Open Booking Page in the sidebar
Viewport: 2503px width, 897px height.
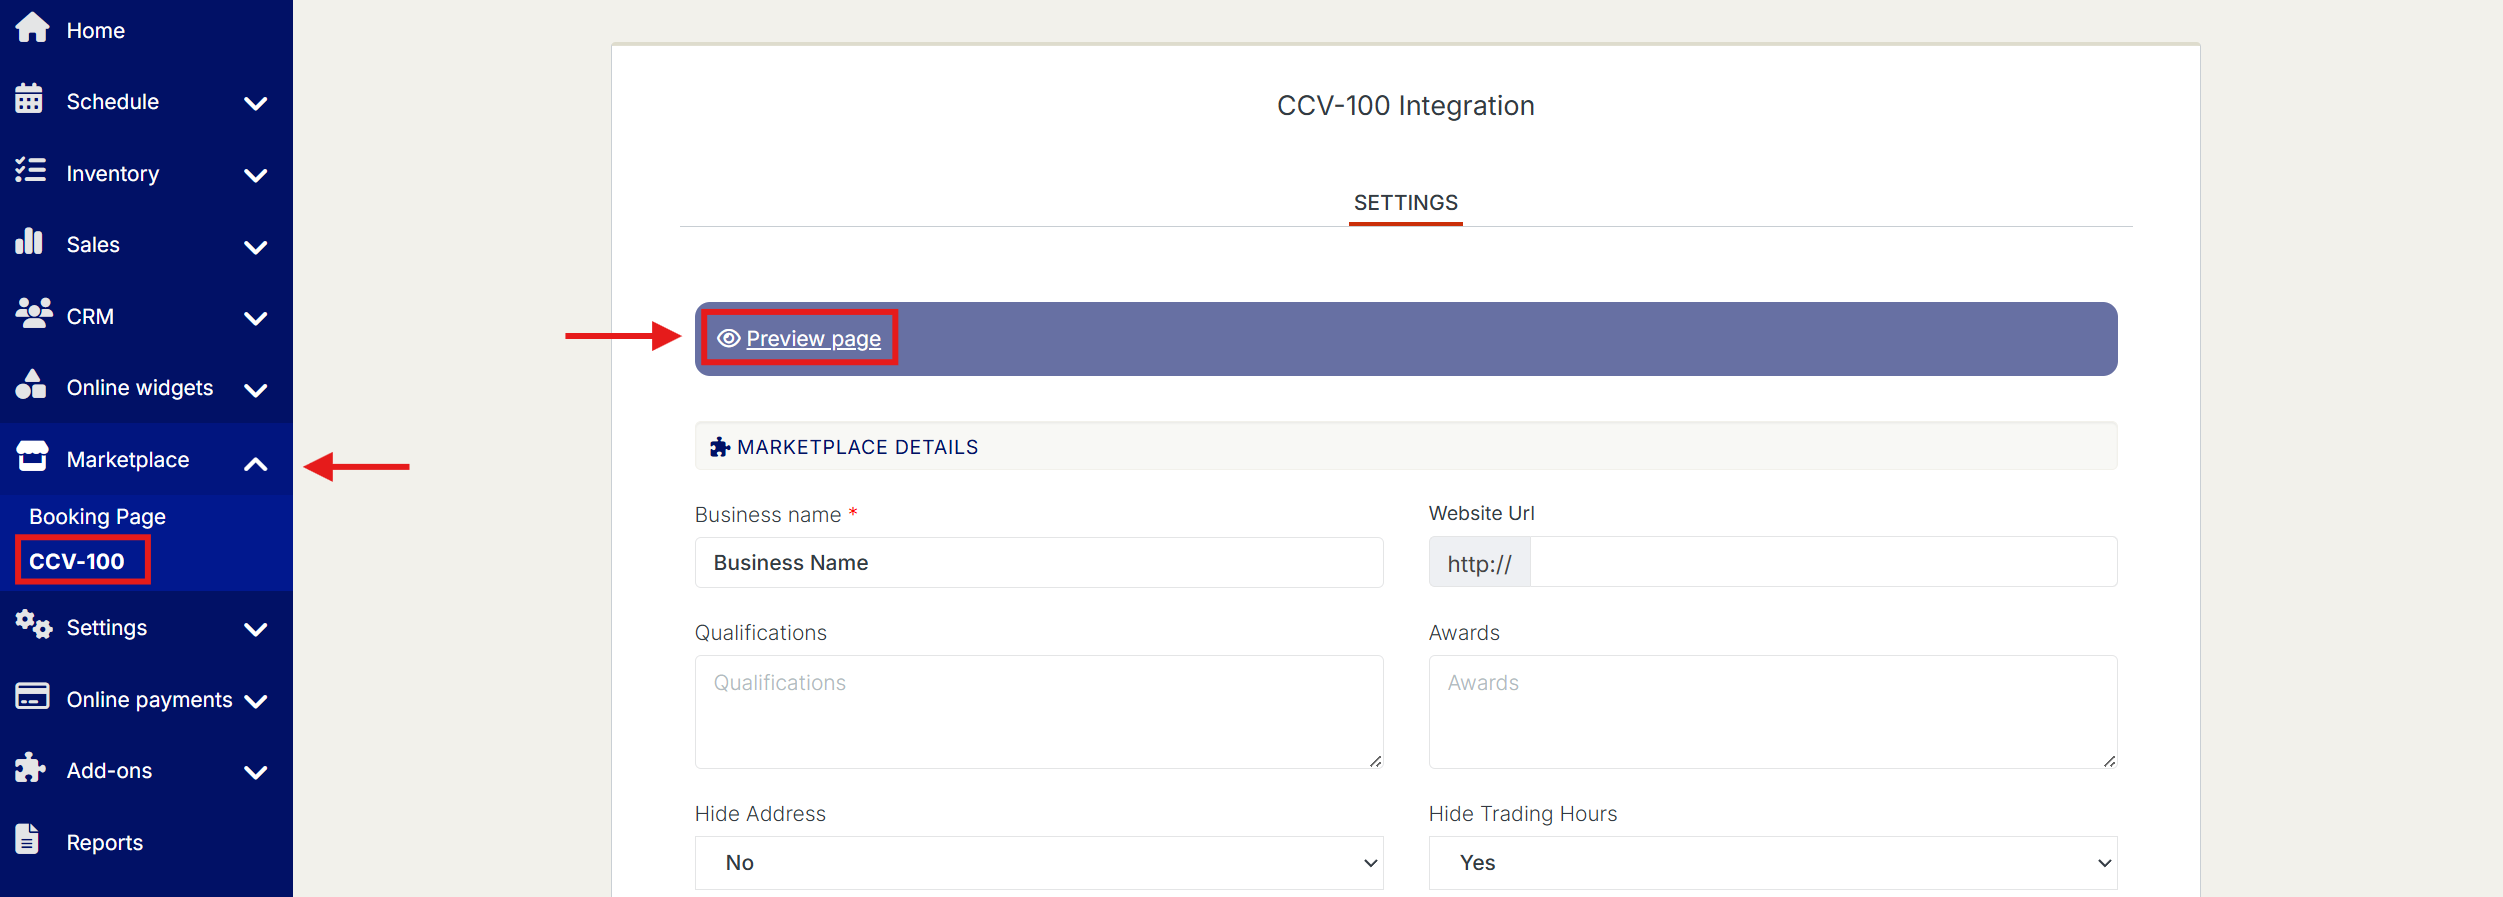coord(97,517)
